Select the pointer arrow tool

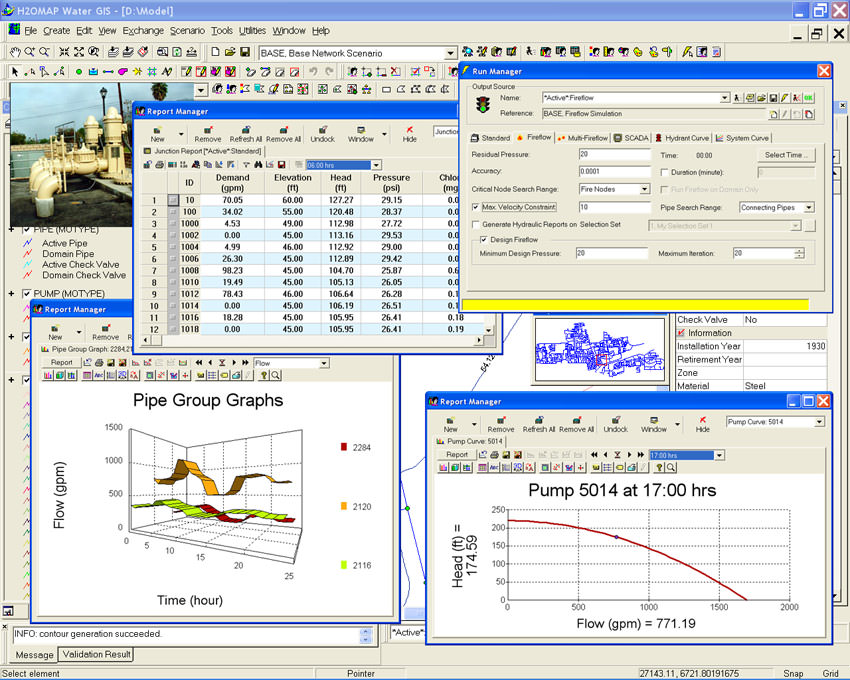(x=15, y=72)
